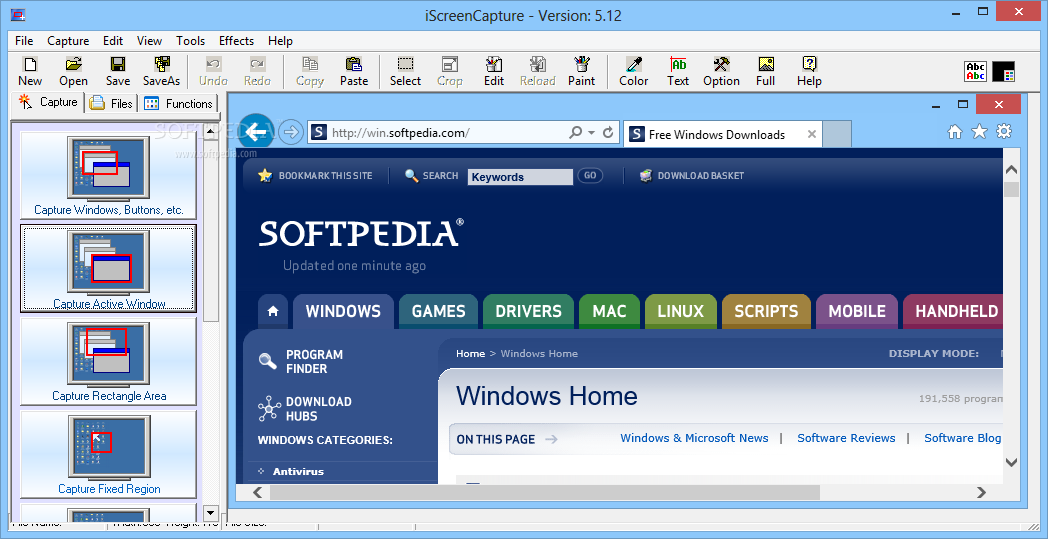Screen dimensions: 1048x539
Task: Click the browser address bar URL
Action: (400, 133)
